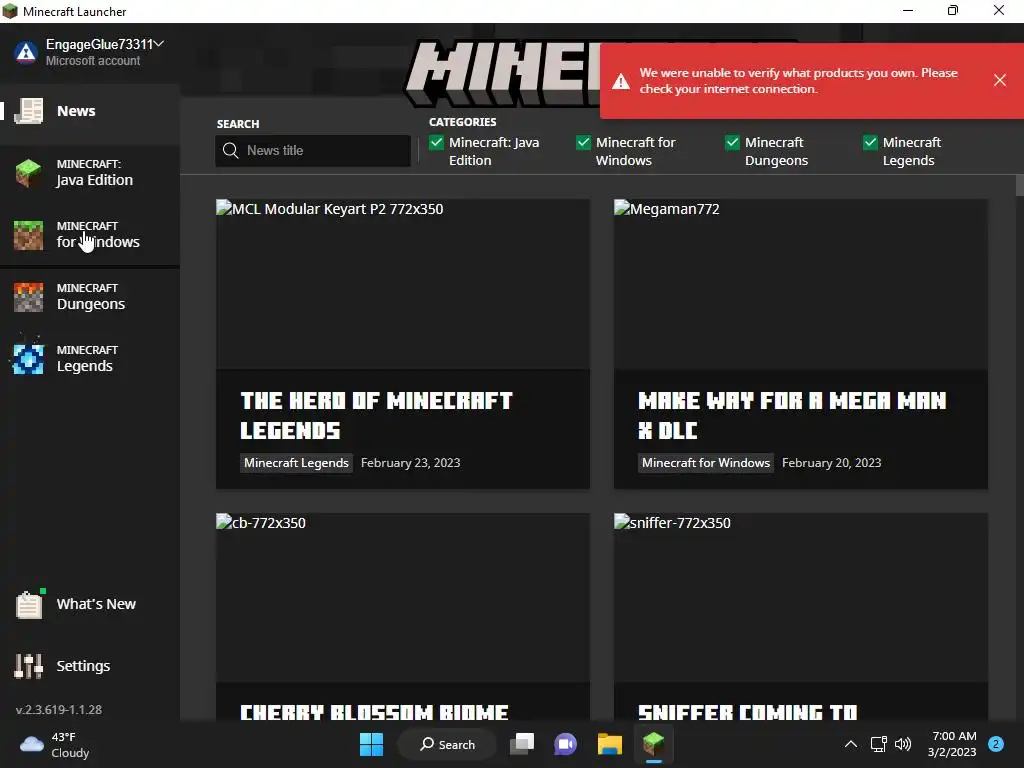Open Windows Start menu
This screenshot has height=768, width=1024.
click(372, 744)
